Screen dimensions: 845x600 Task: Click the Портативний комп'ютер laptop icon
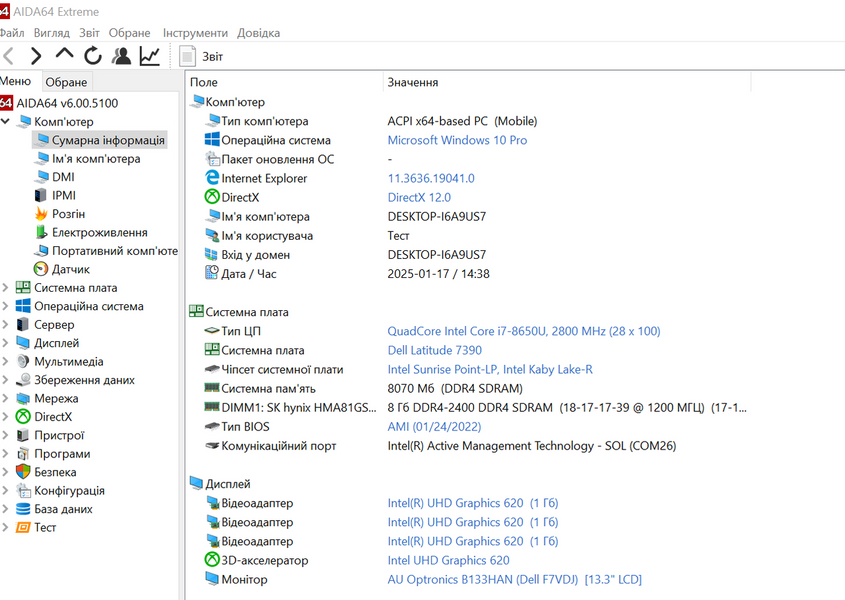[41, 251]
